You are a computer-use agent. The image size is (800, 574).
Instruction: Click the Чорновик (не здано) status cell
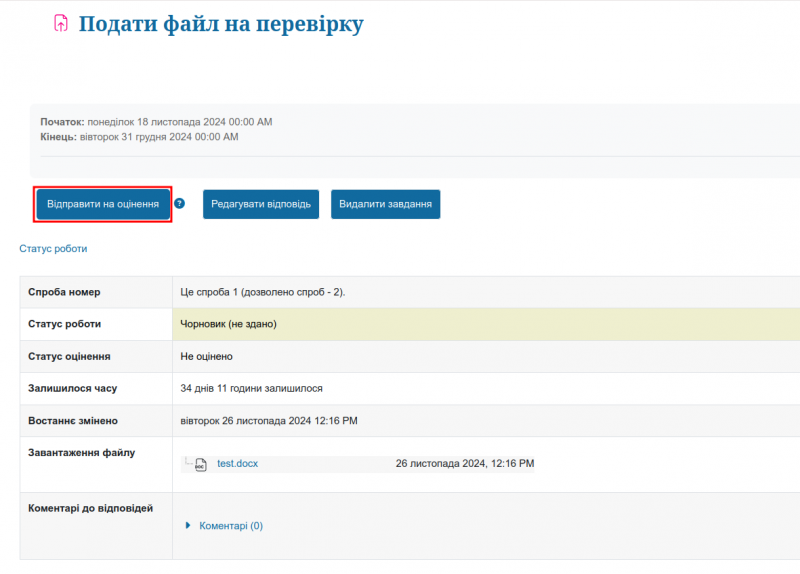(x=228, y=324)
